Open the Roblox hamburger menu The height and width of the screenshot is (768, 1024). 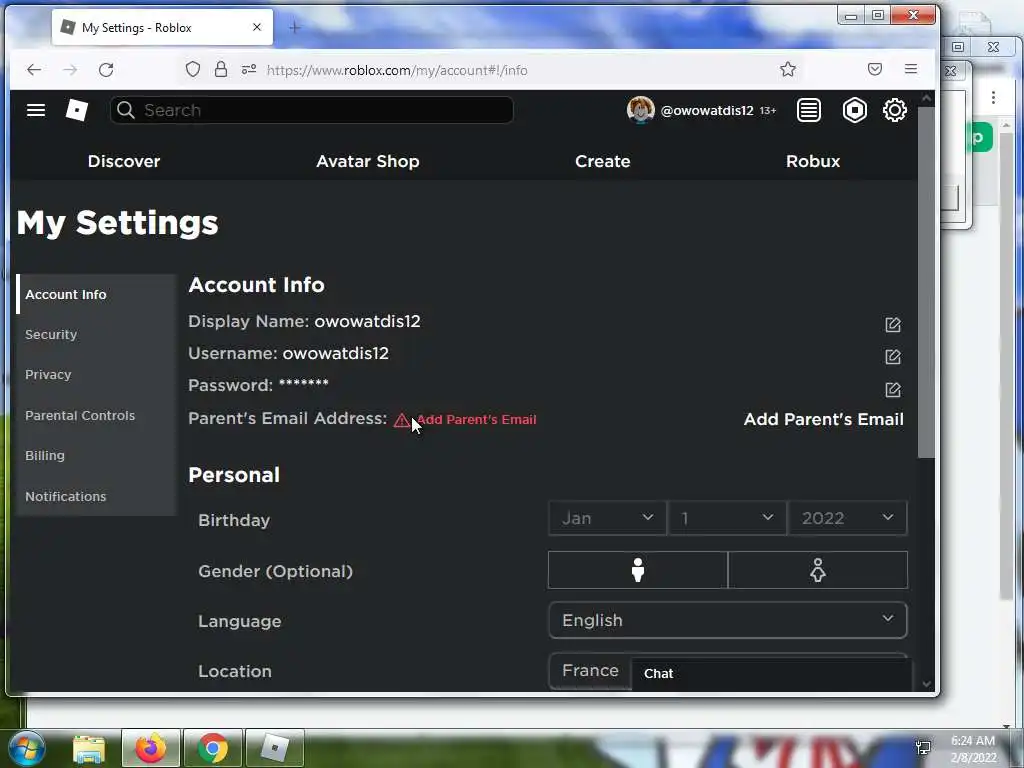pos(36,110)
